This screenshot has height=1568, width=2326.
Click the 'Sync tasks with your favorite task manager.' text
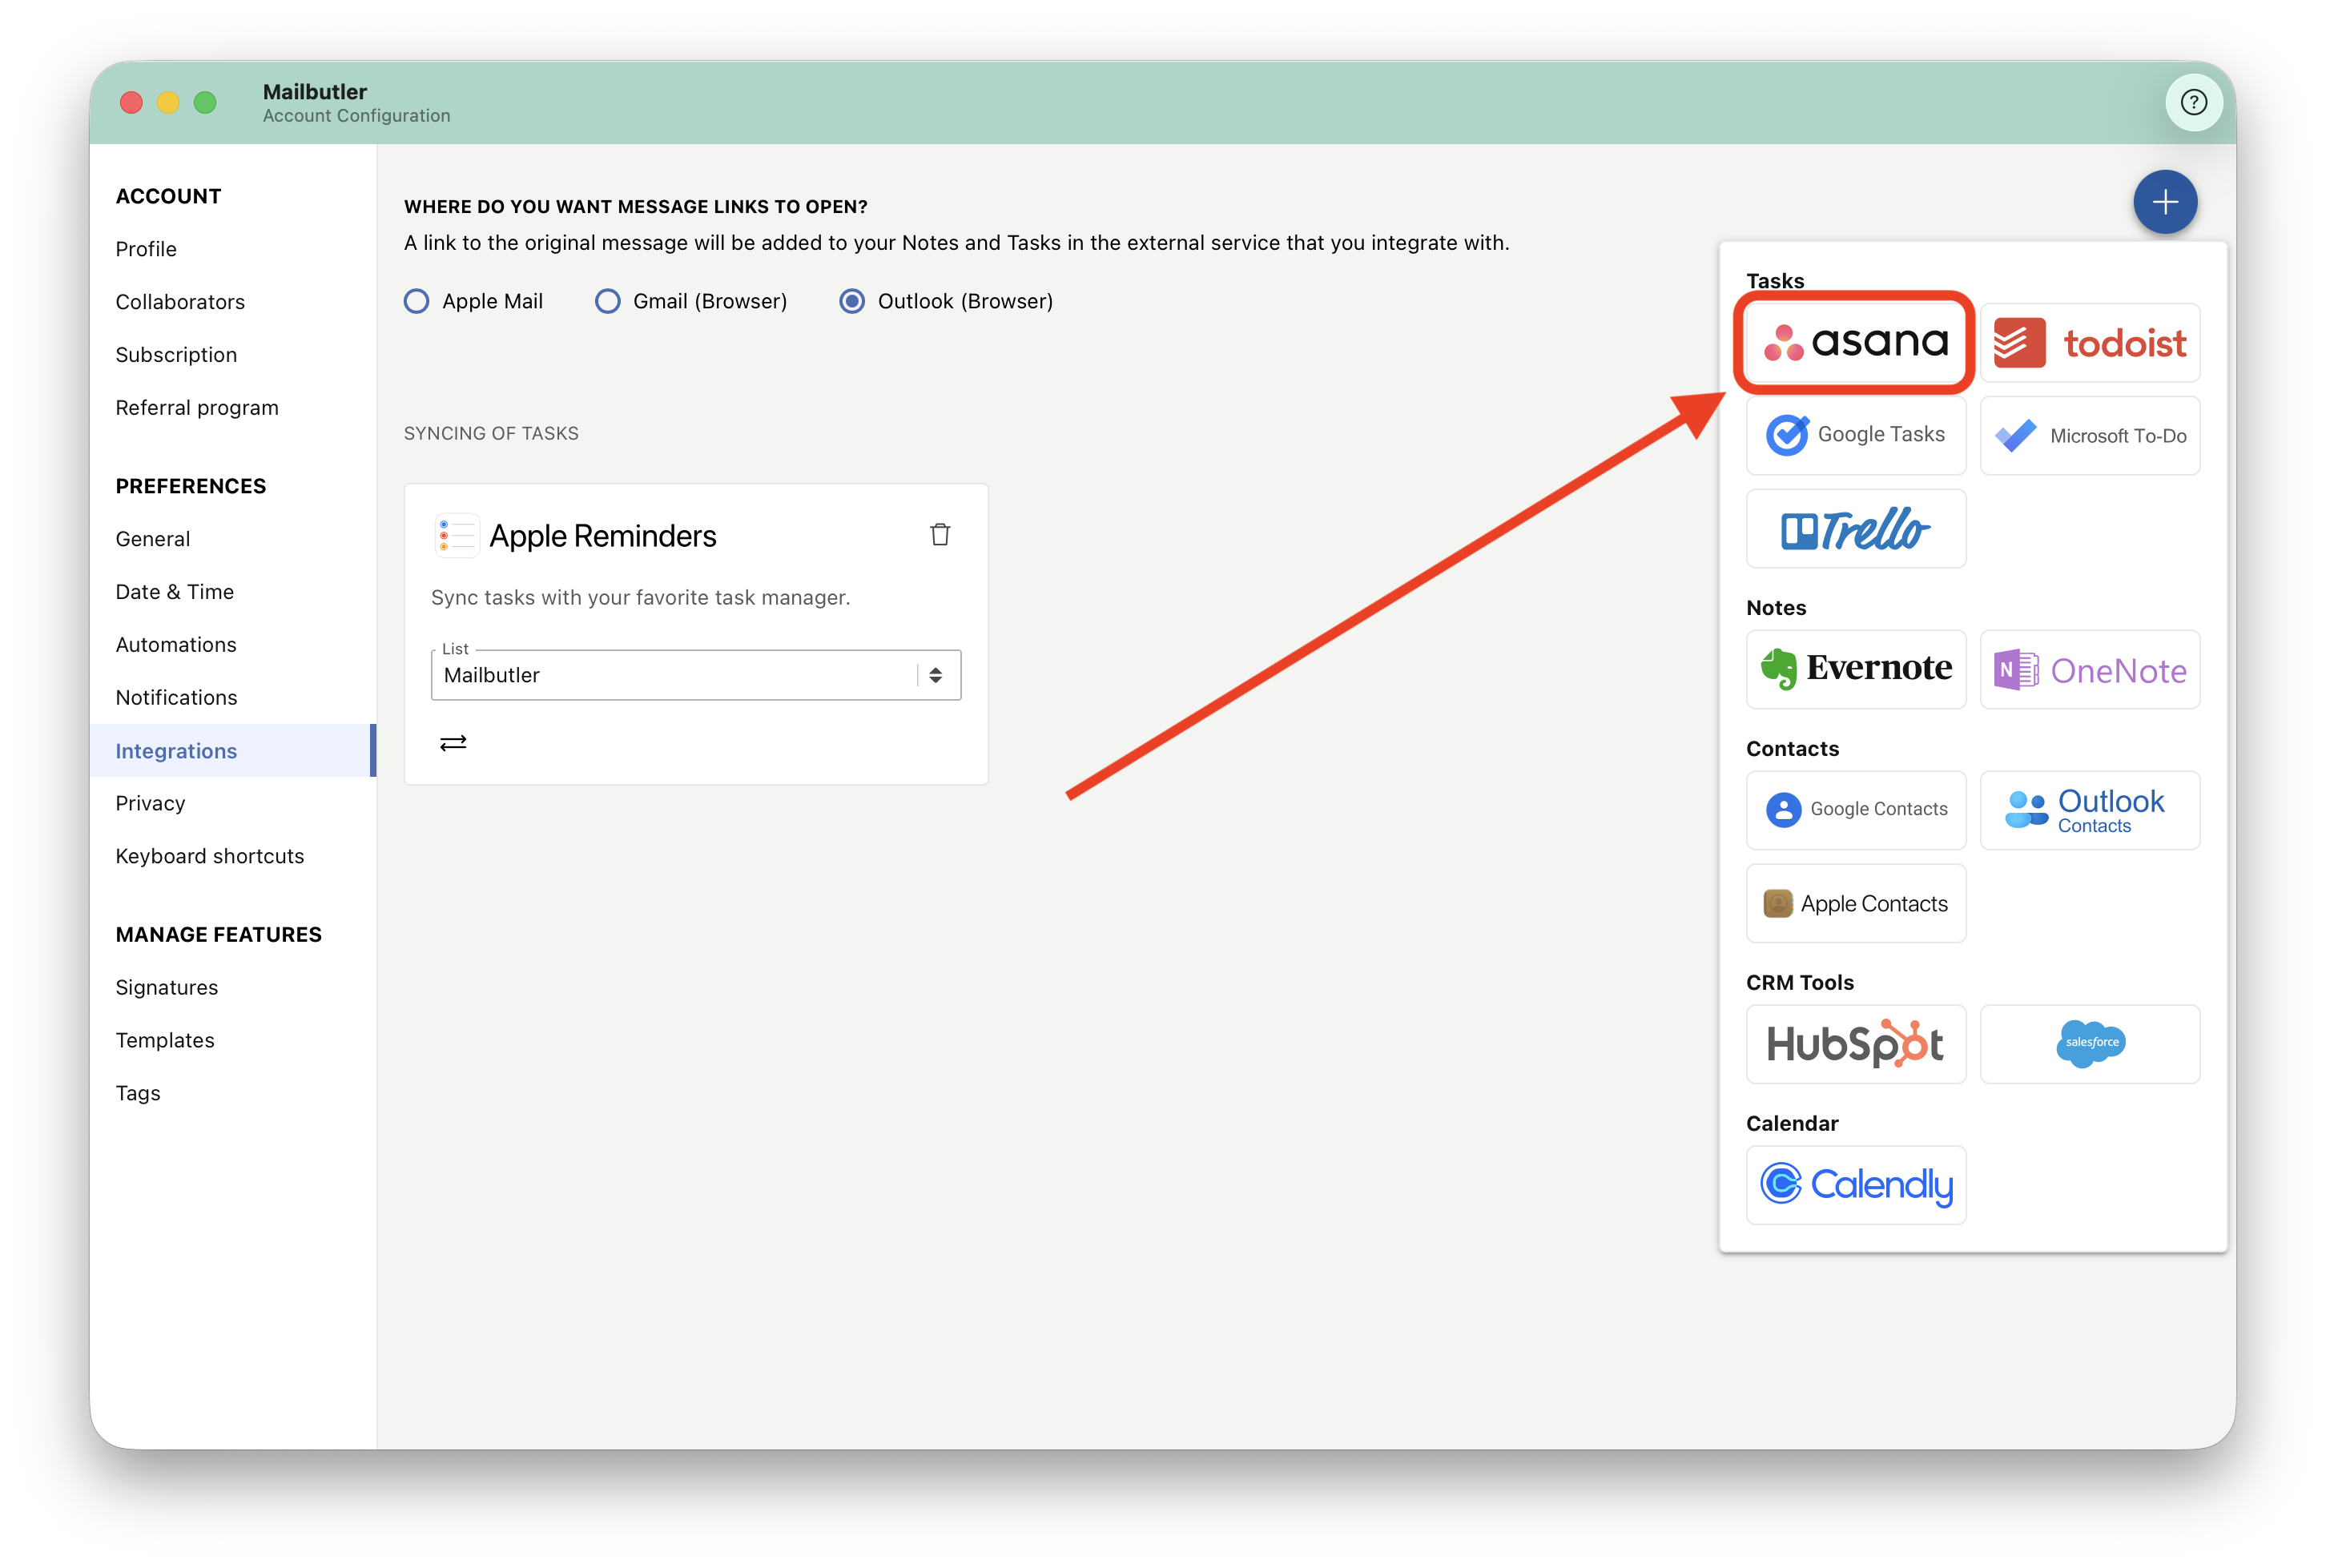click(640, 597)
